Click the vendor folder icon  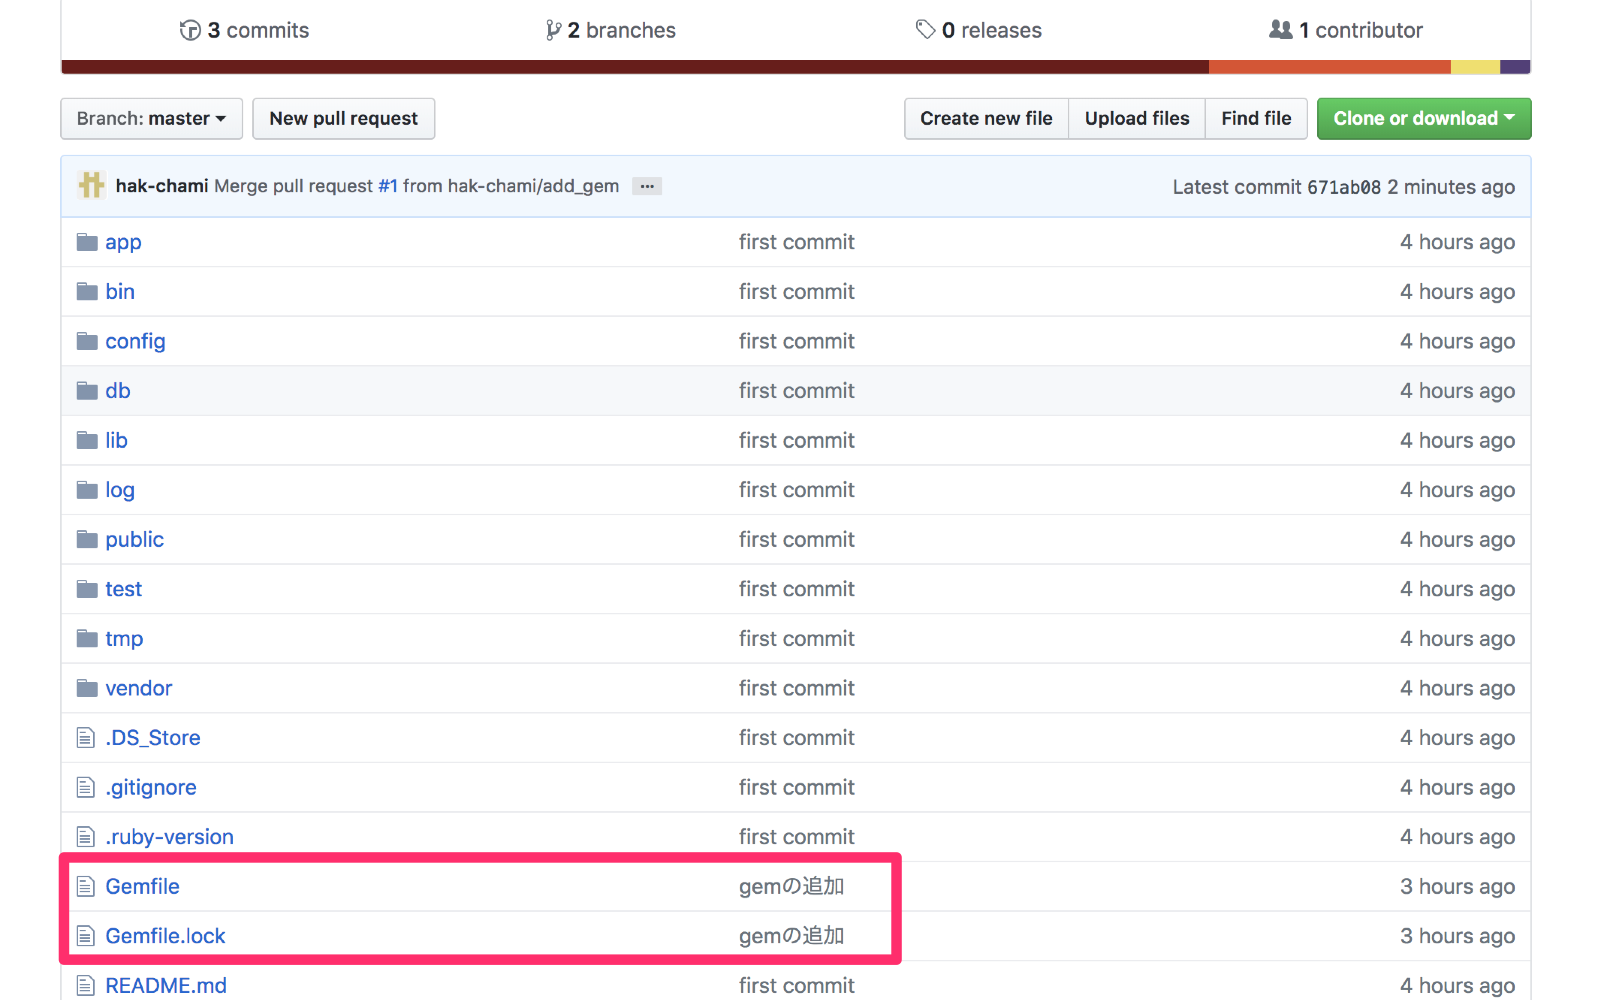coord(87,688)
